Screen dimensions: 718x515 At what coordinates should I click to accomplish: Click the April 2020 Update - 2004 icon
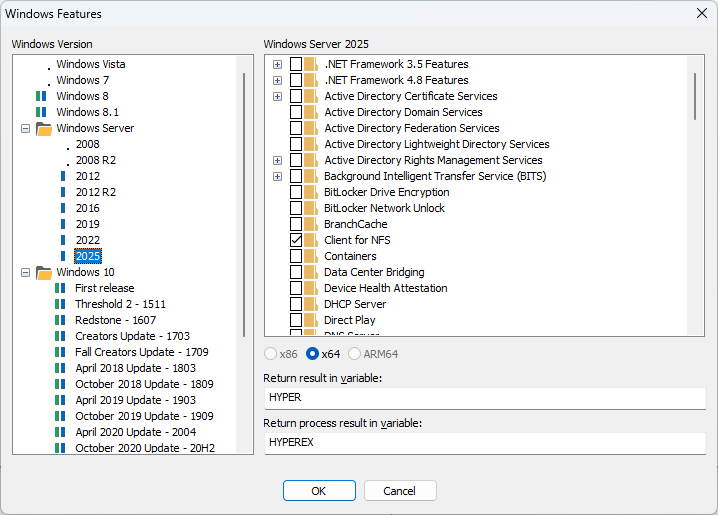point(60,432)
